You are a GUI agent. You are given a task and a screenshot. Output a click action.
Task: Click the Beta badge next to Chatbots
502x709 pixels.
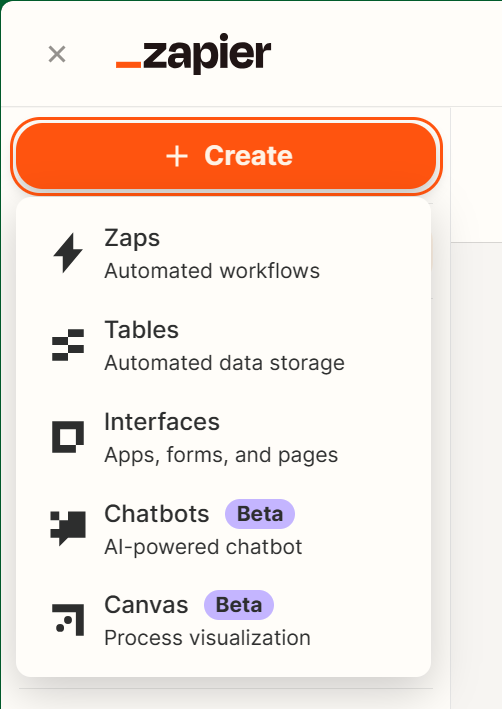(x=260, y=514)
